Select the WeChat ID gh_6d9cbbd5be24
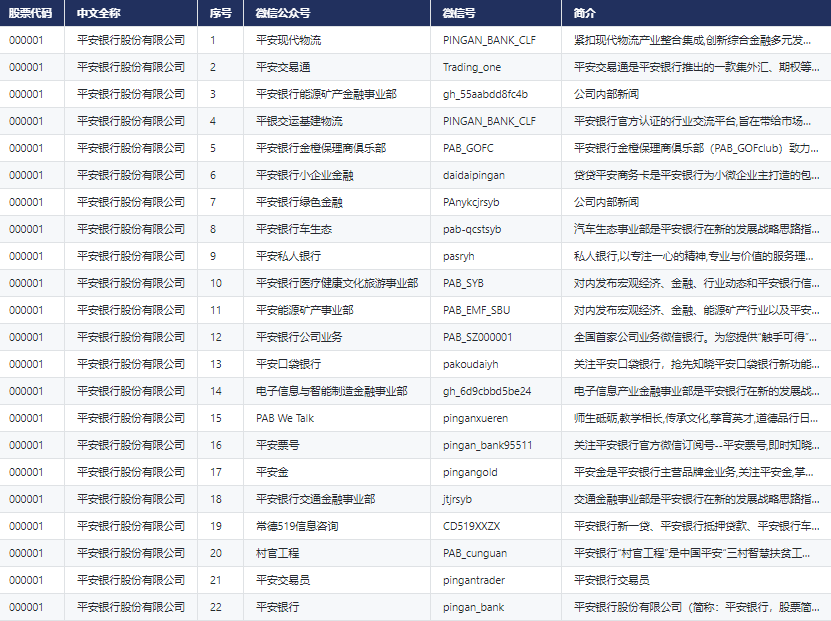Image resolution: width=831 pixels, height=621 pixels. click(x=487, y=392)
